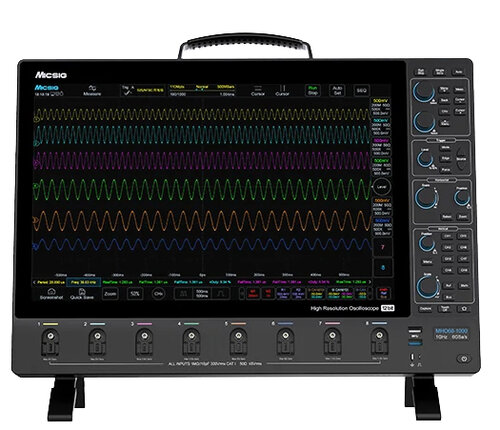Click the Vertical Scale knob

pyautogui.click(x=427, y=287)
